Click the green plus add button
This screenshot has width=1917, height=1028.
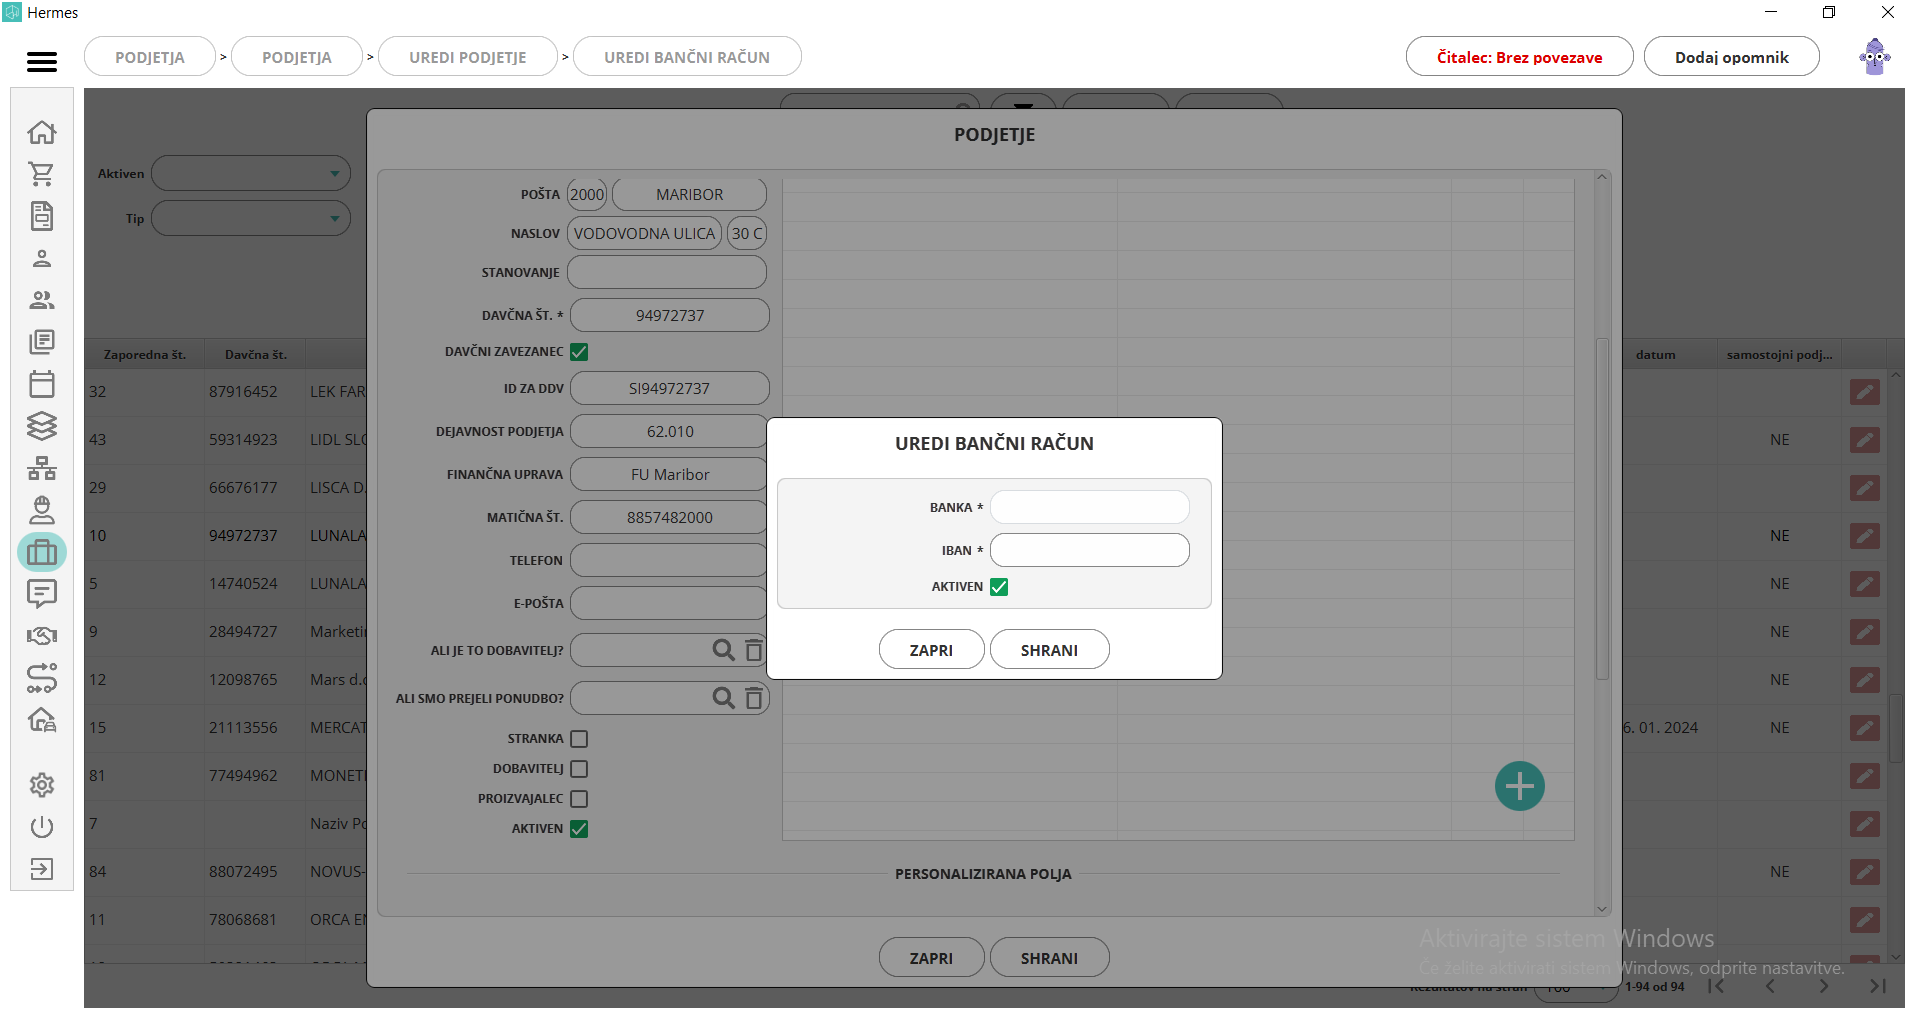pos(1520,786)
